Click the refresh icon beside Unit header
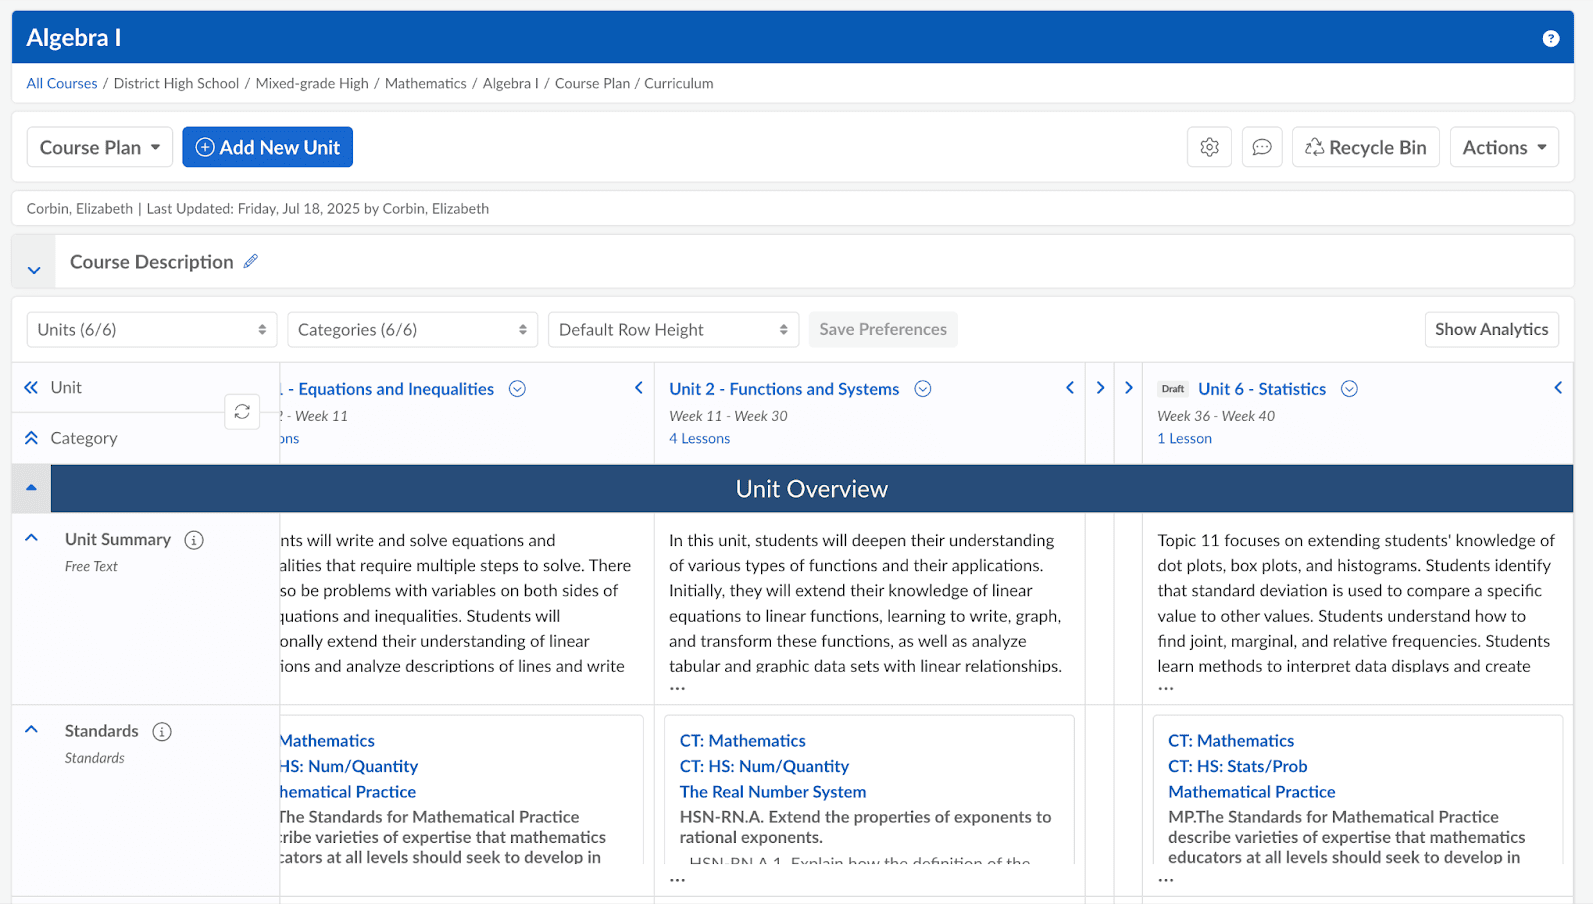Image resolution: width=1593 pixels, height=904 pixels. click(x=242, y=411)
